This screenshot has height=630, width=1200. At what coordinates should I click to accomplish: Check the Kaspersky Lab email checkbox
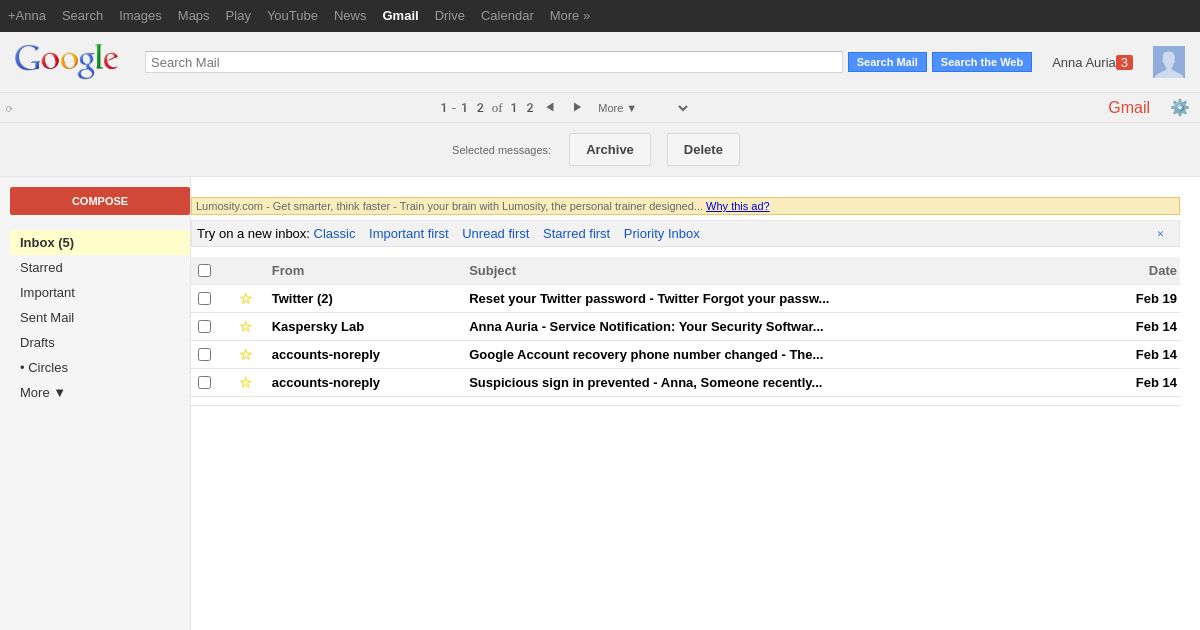point(204,326)
